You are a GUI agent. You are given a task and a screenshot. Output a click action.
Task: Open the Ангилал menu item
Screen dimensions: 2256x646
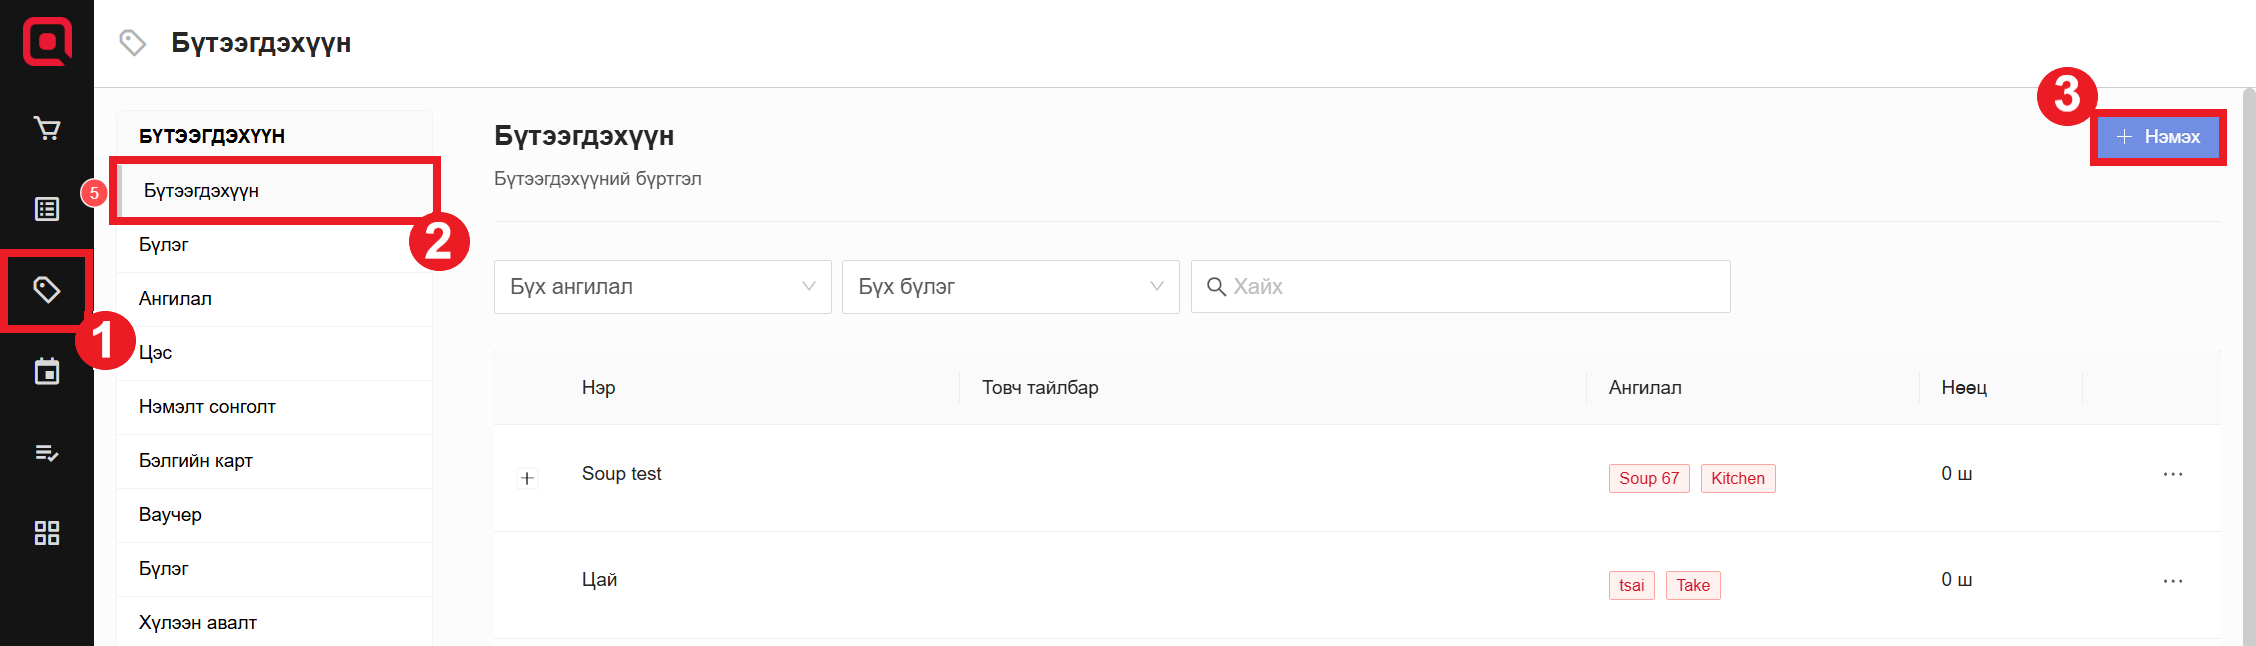(x=175, y=299)
